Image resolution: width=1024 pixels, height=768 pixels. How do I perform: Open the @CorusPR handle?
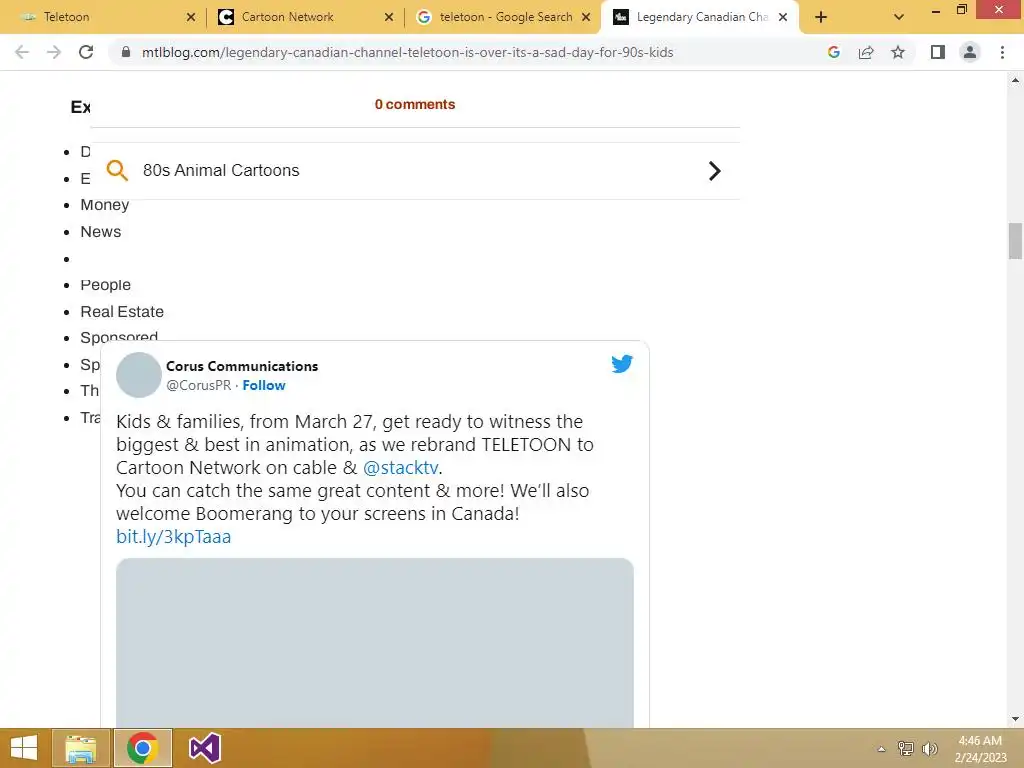click(x=199, y=385)
